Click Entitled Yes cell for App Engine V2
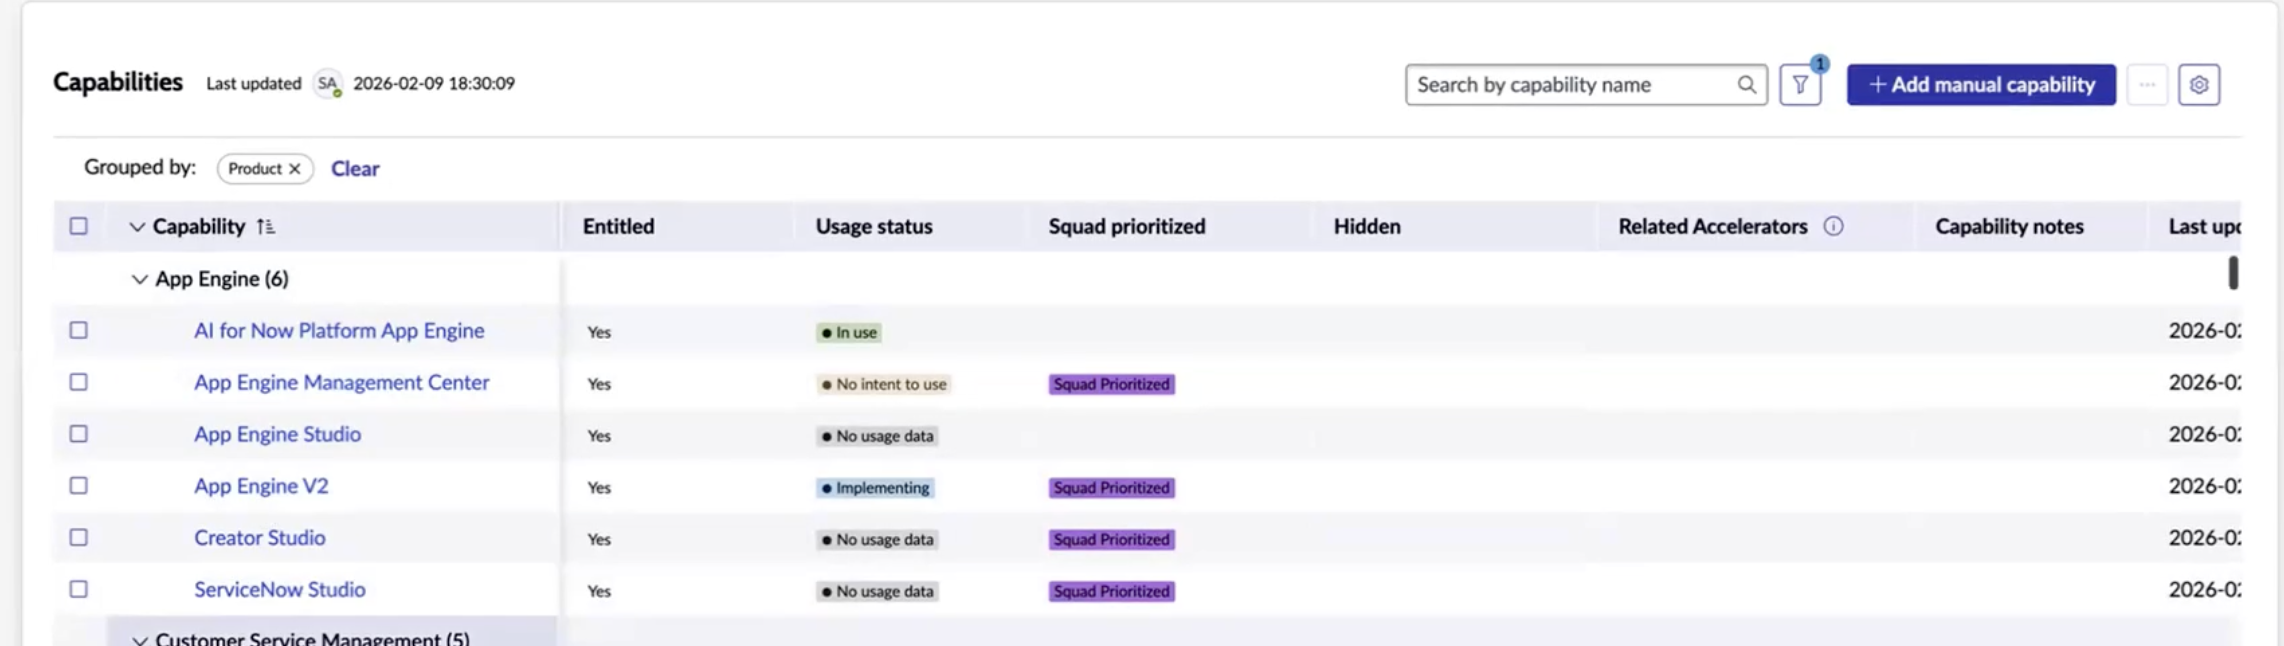 pyautogui.click(x=599, y=488)
